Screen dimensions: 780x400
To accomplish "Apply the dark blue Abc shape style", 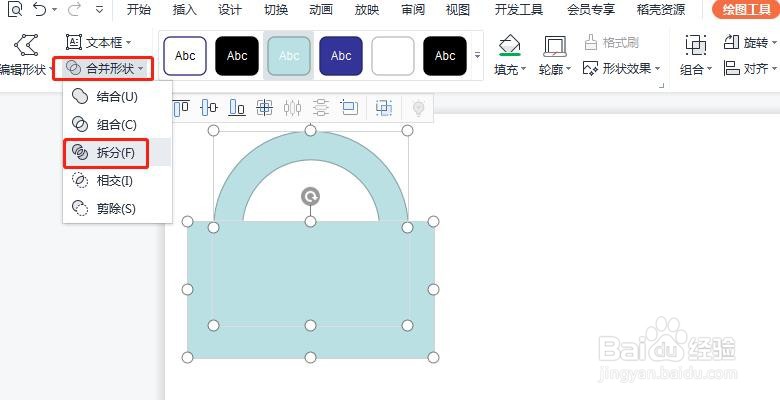I will [341, 56].
